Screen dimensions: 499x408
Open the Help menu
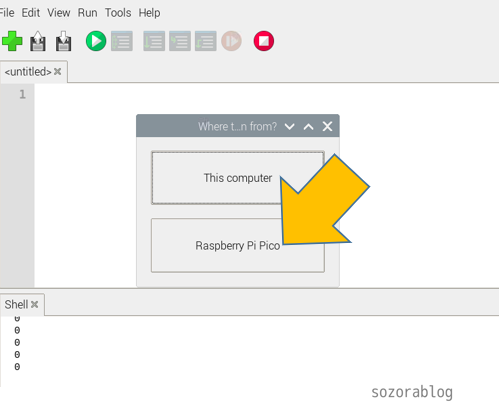pos(149,13)
